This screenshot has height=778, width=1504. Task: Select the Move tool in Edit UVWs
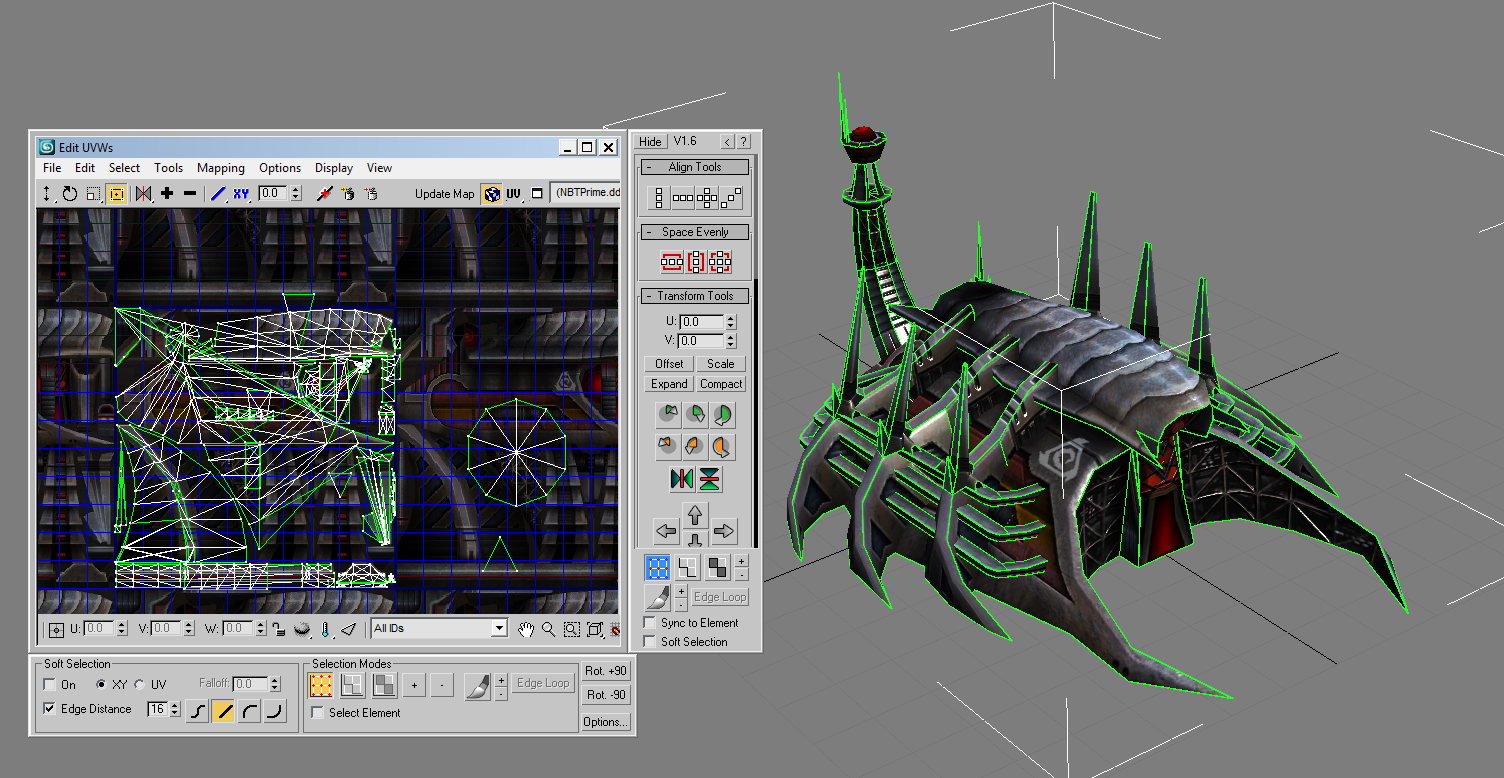click(47, 194)
